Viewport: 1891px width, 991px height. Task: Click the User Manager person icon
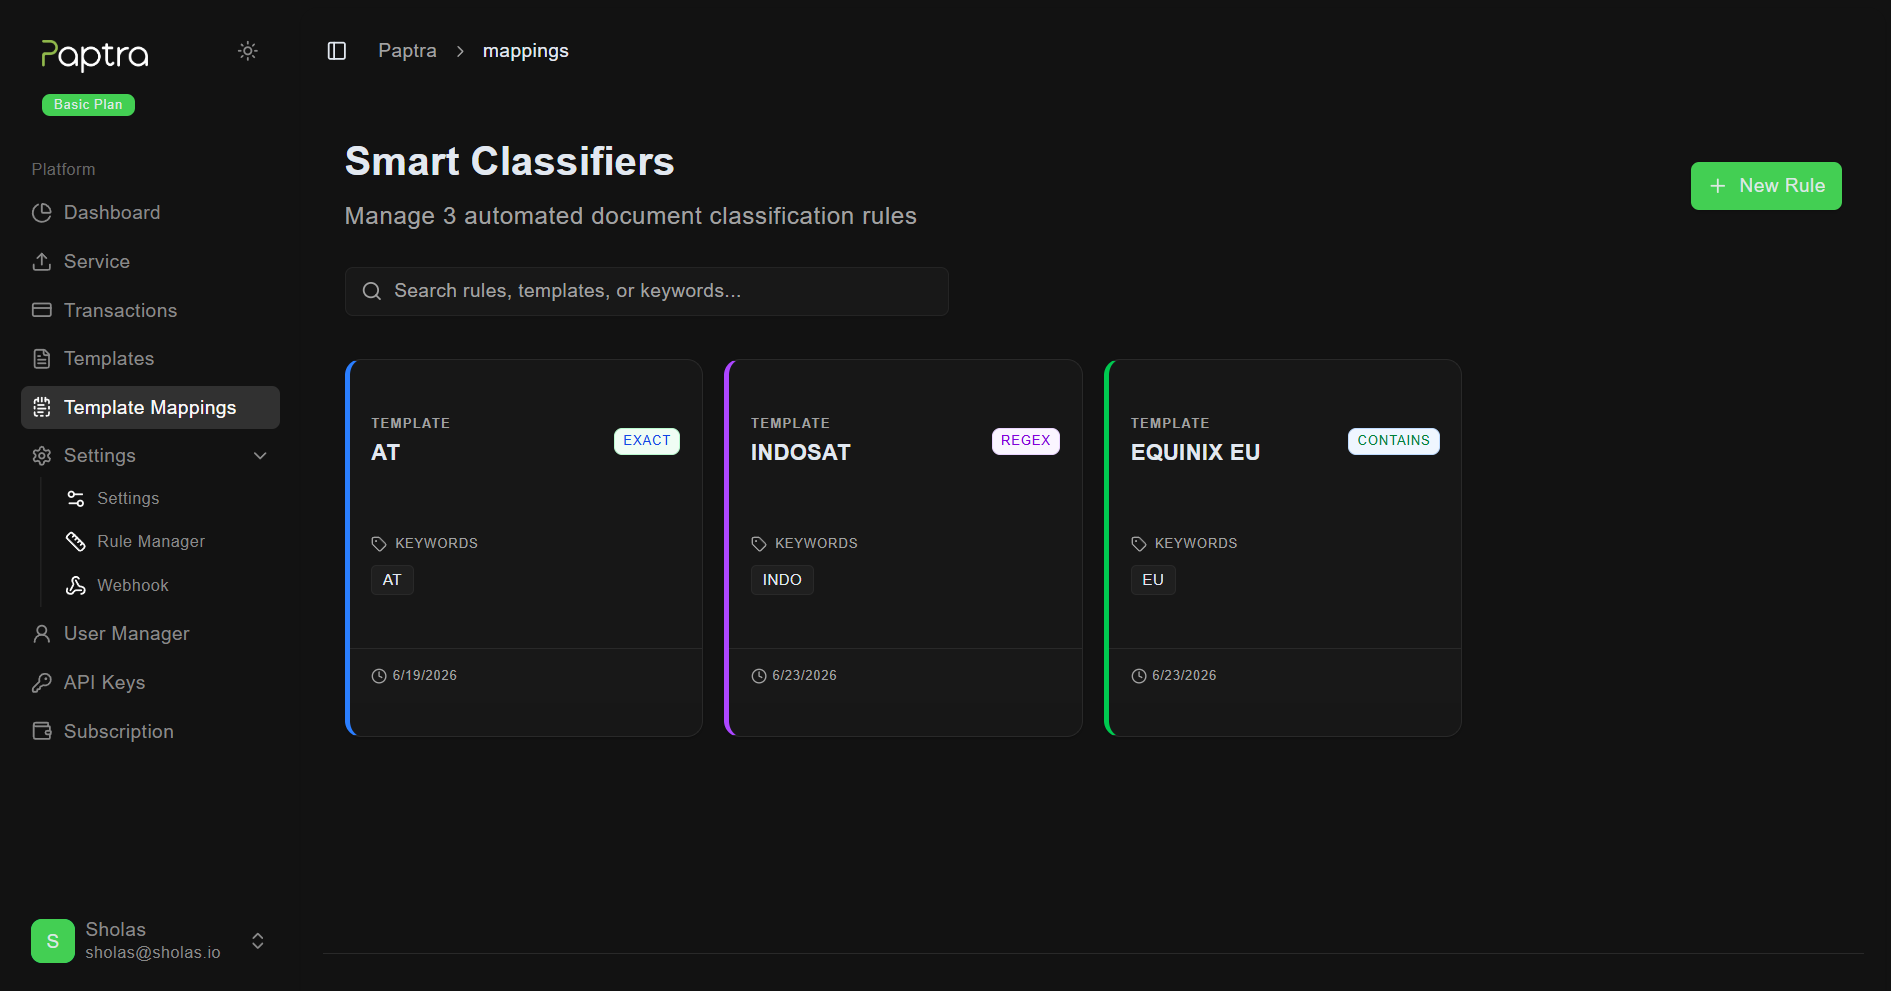coord(42,634)
